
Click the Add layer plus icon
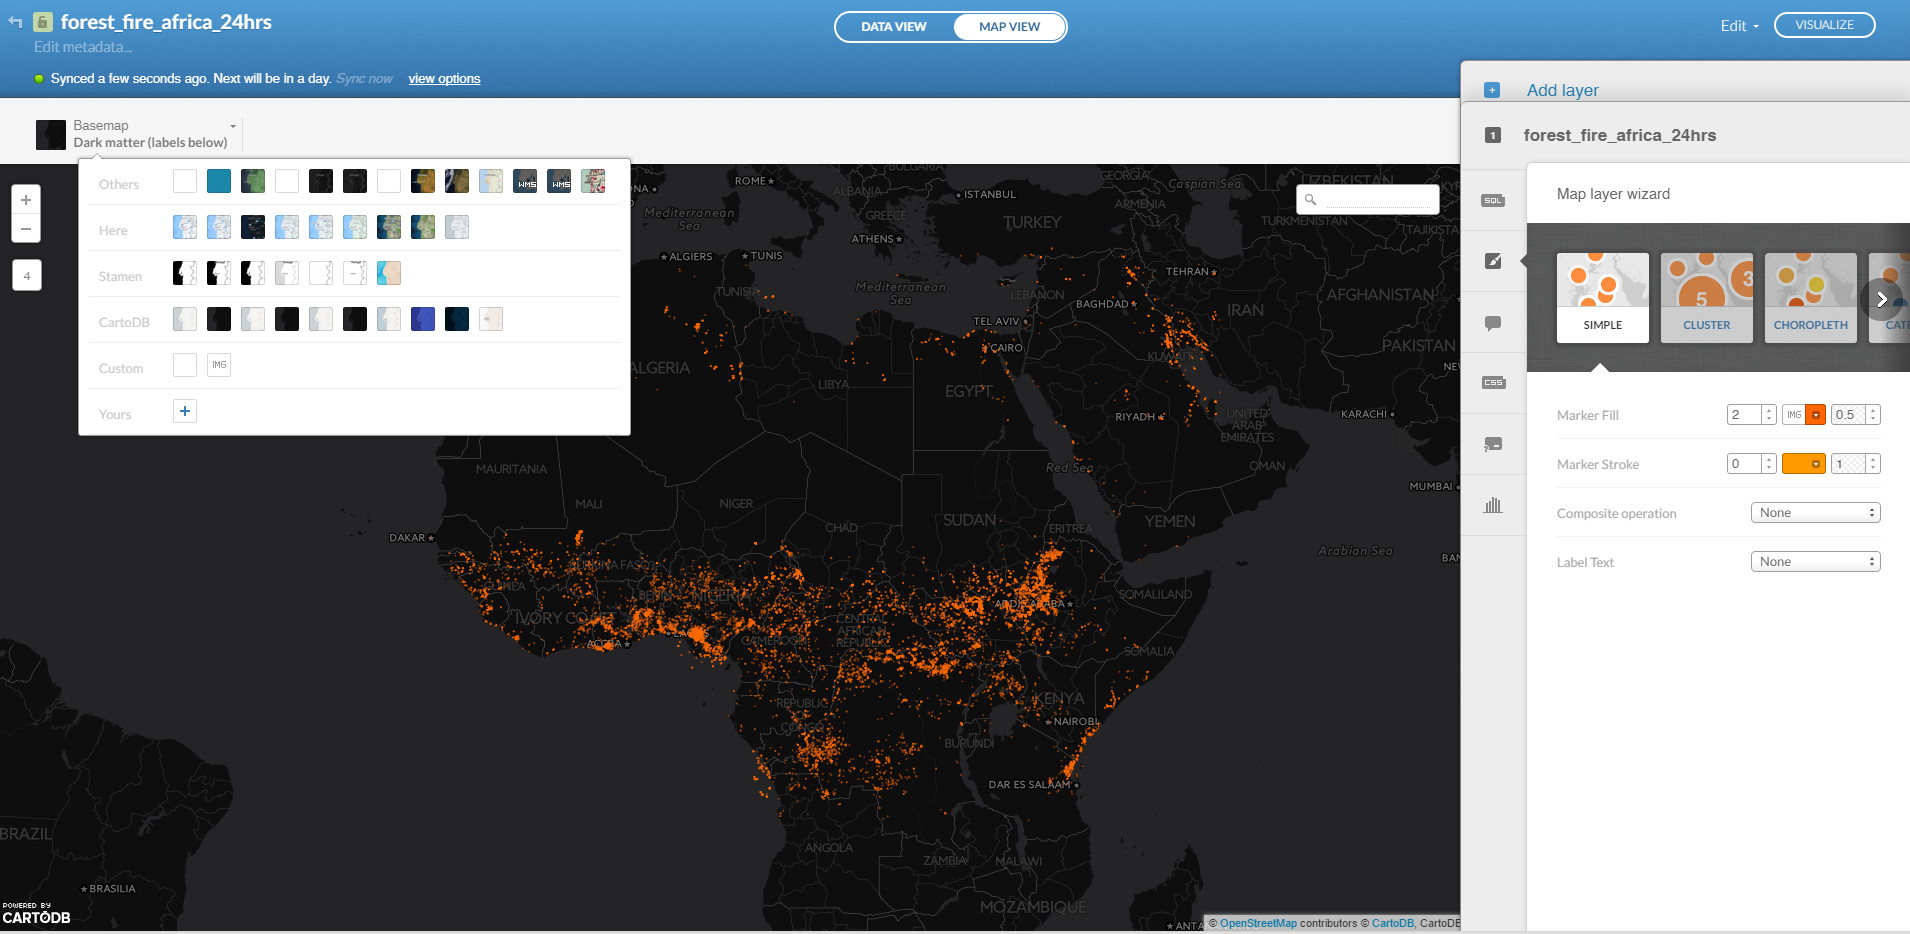[x=1494, y=90]
